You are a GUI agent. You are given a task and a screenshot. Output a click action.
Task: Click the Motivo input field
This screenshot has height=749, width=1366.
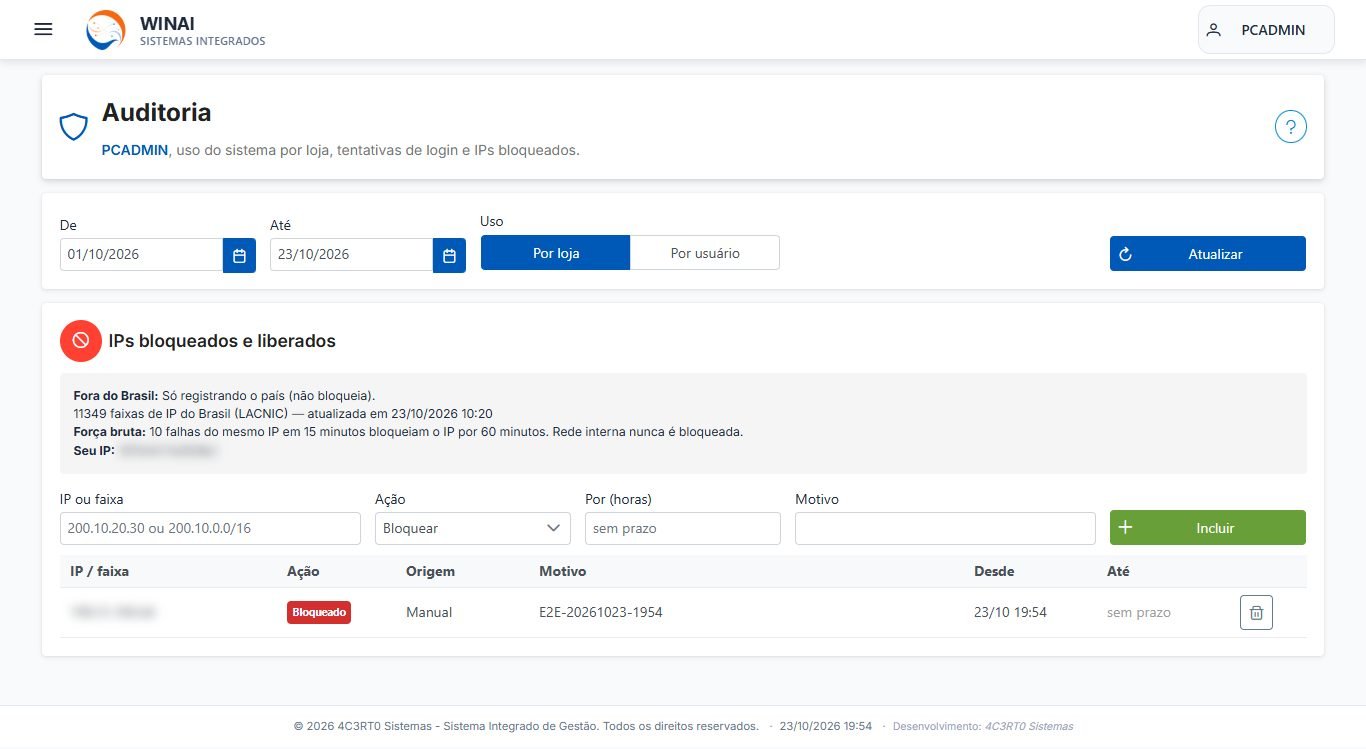click(x=945, y=528)
